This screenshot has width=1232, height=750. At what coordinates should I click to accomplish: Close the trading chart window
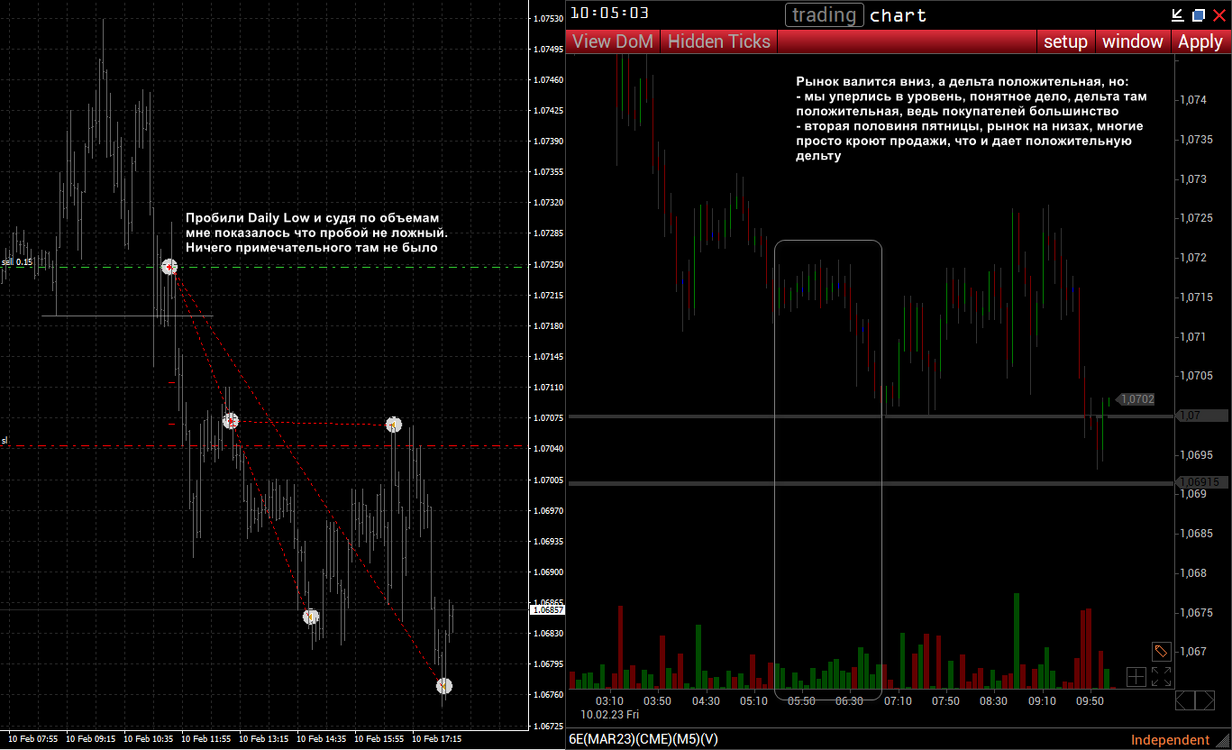1218,15
